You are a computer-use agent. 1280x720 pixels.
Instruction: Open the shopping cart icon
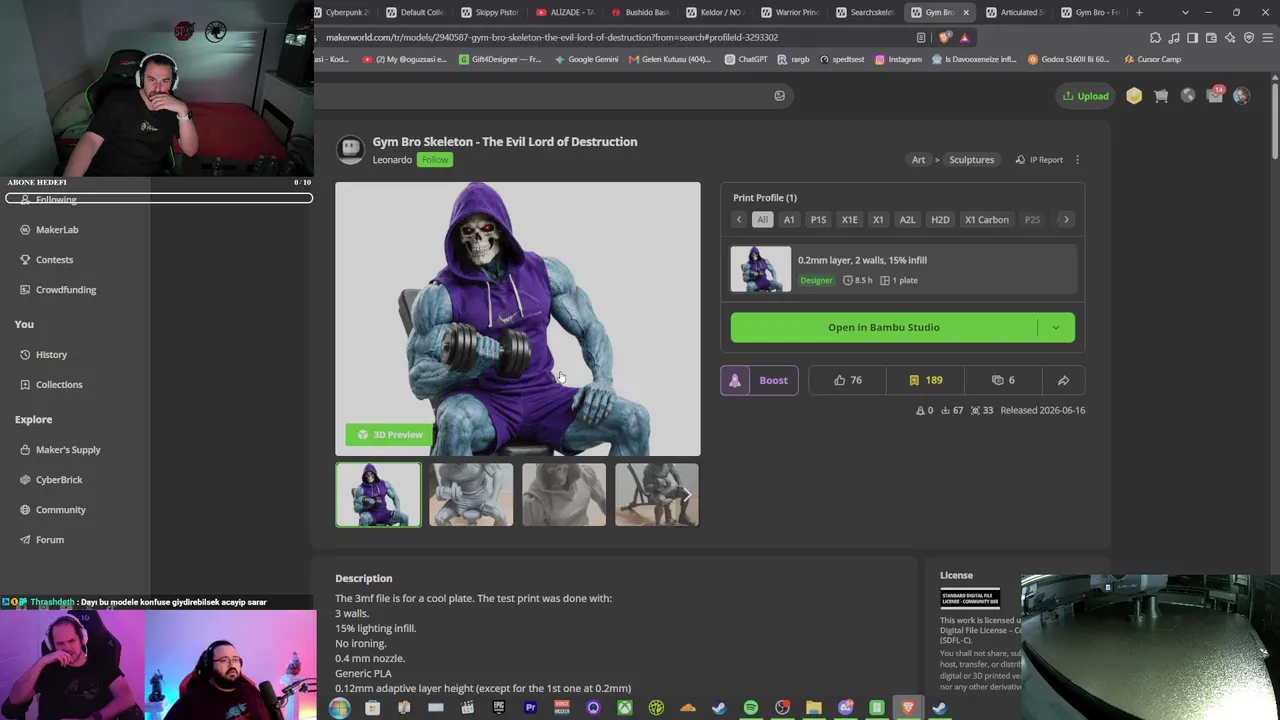click(1161, 96)
